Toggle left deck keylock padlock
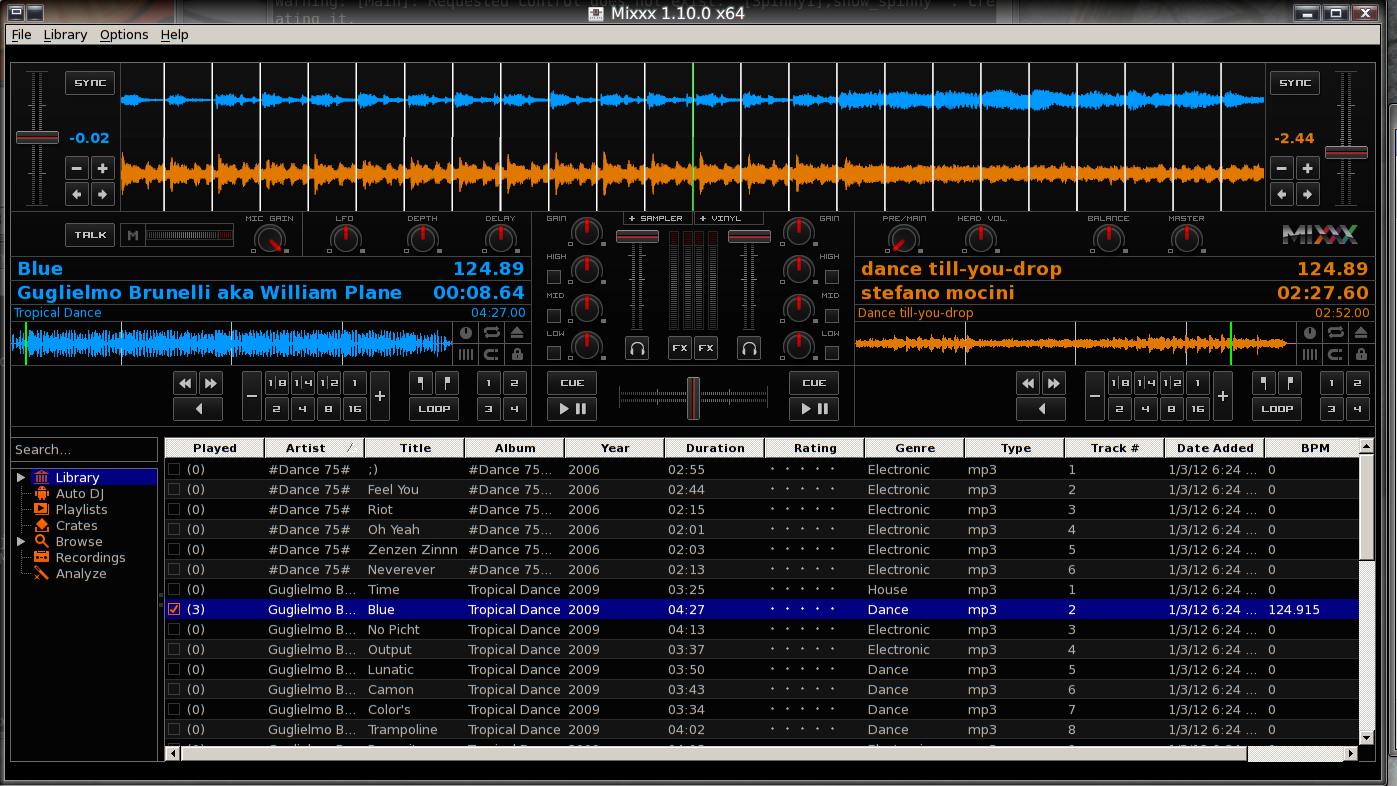The width and height of the screenshot is (1397, 786). [517, 354]
